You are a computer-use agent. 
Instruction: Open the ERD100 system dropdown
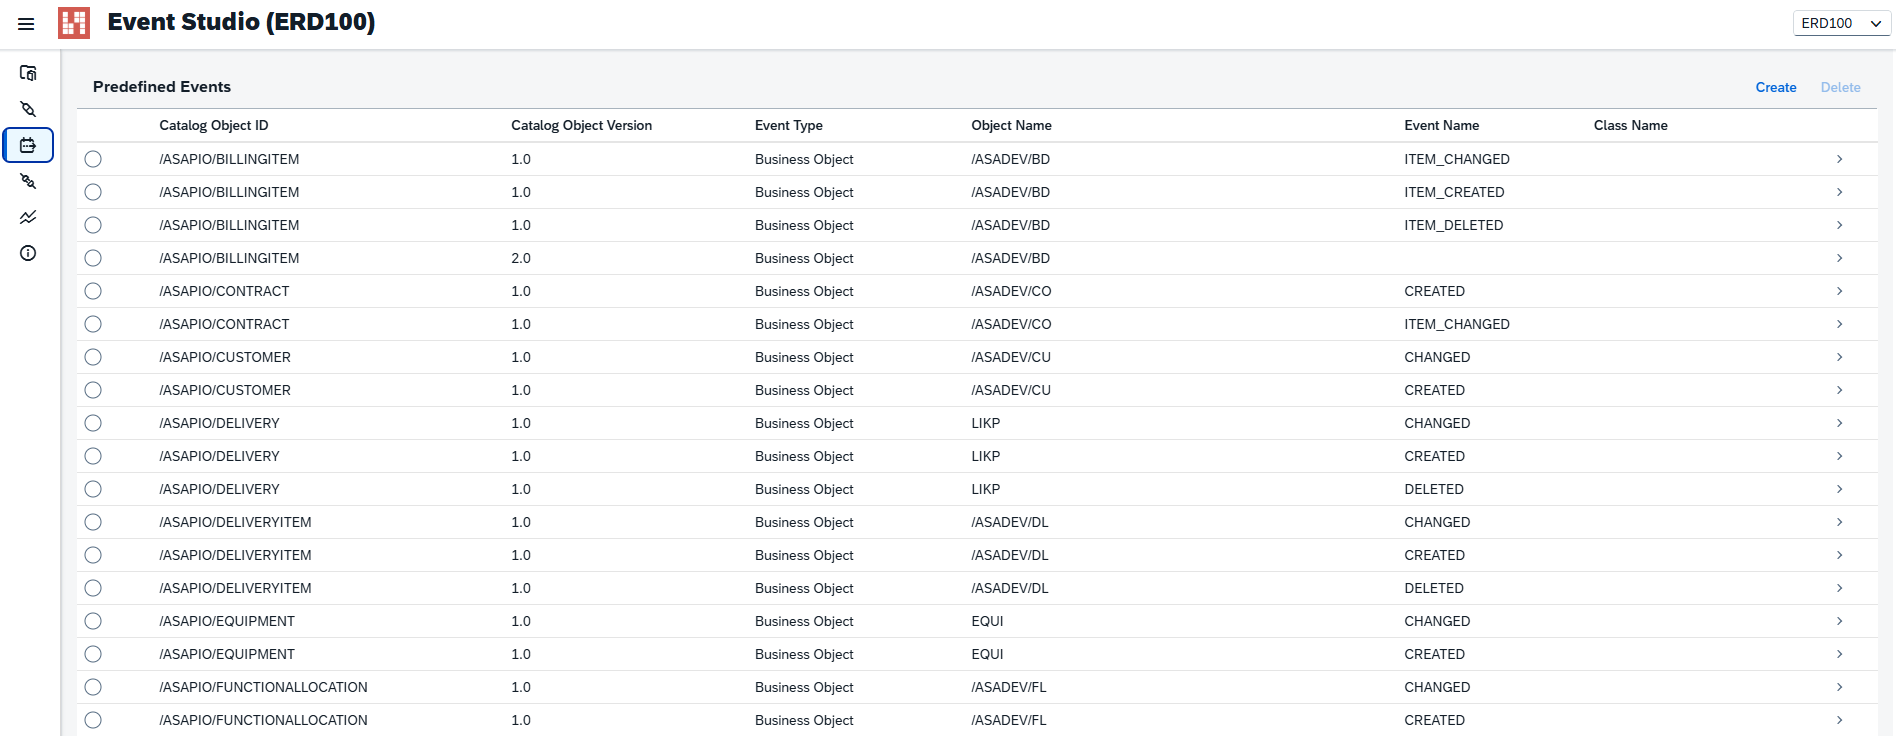[x=1841, y=23]
